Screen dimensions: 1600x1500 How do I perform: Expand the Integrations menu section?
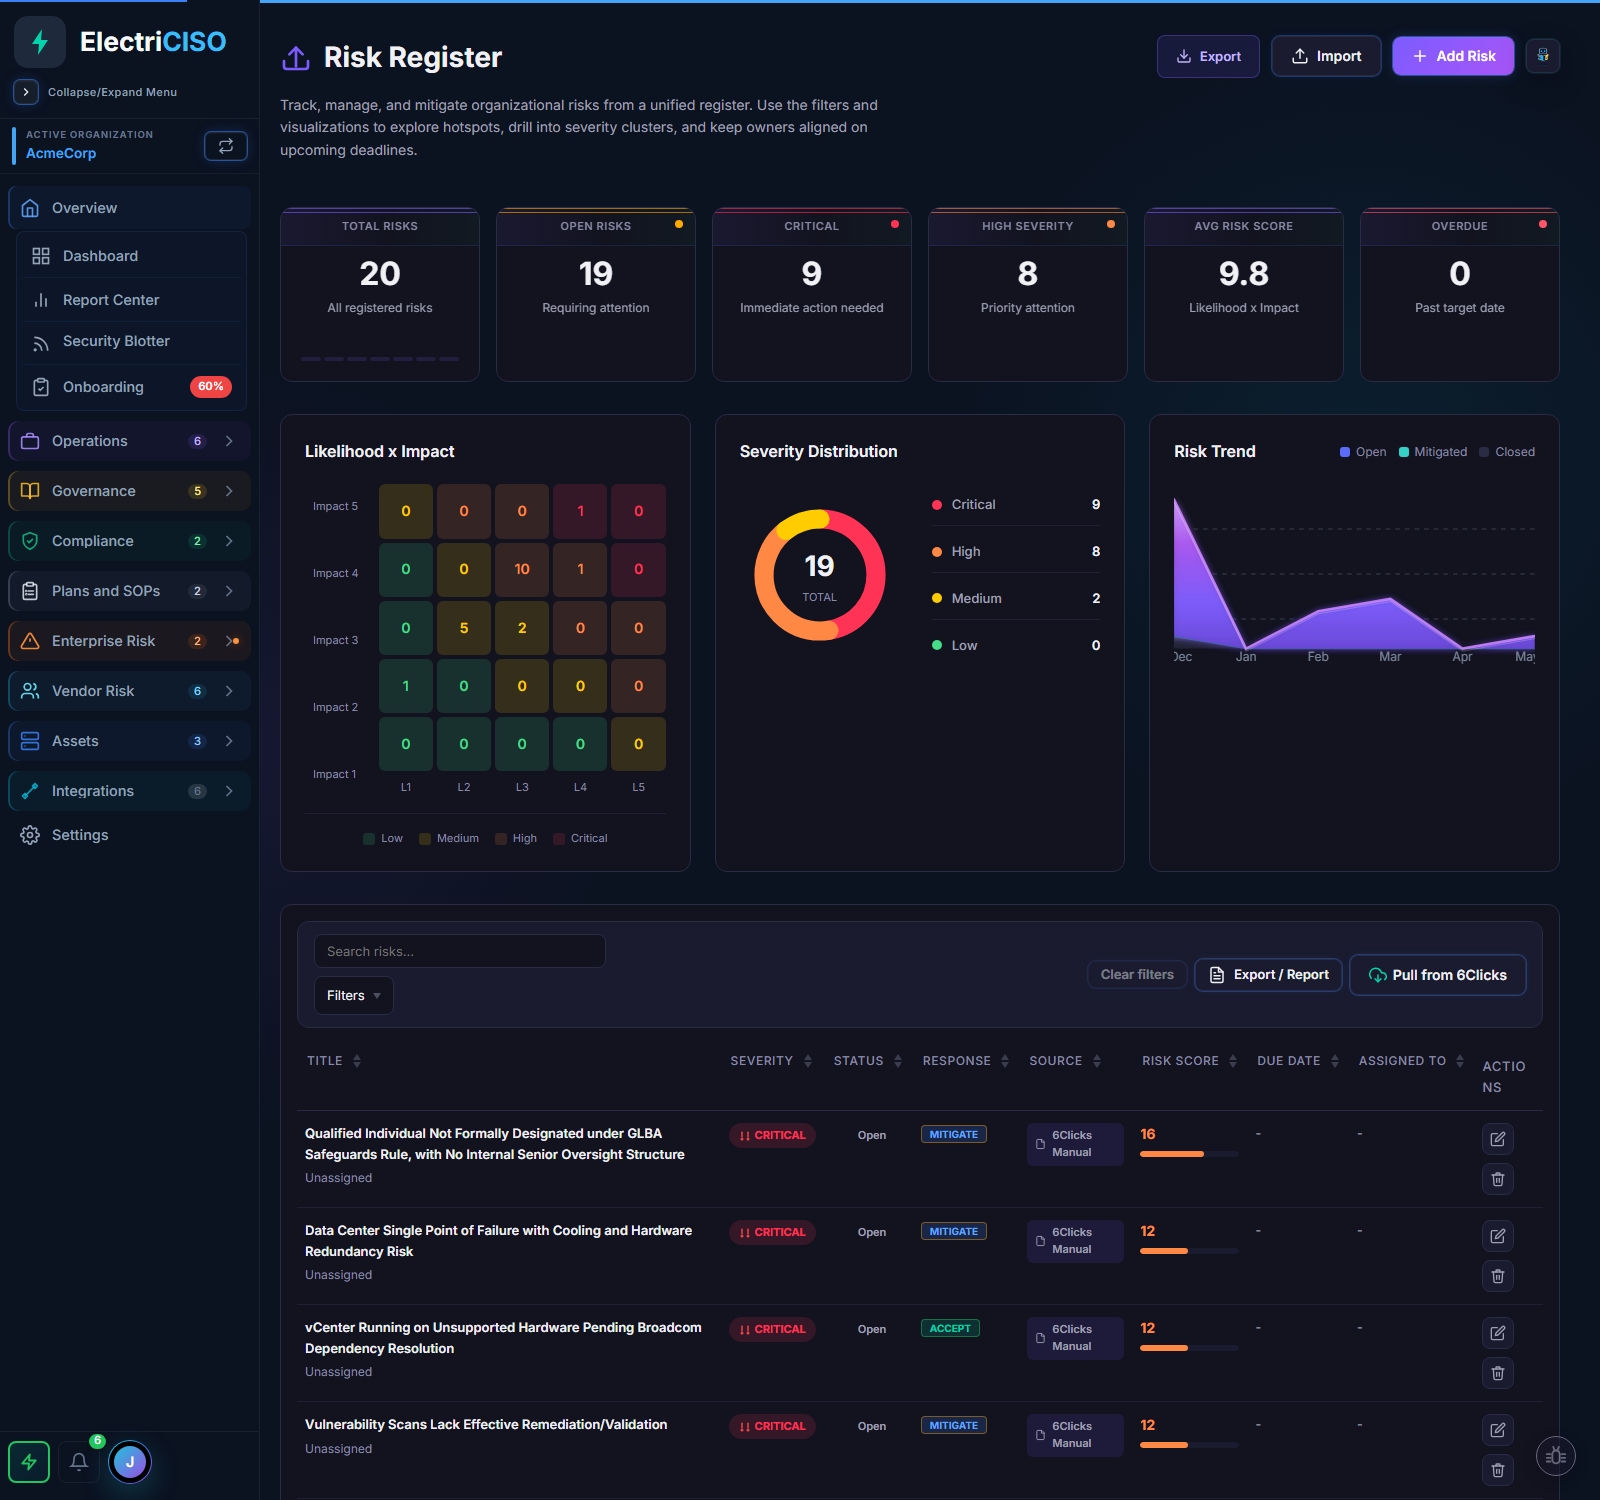click(x=129, y=791)
